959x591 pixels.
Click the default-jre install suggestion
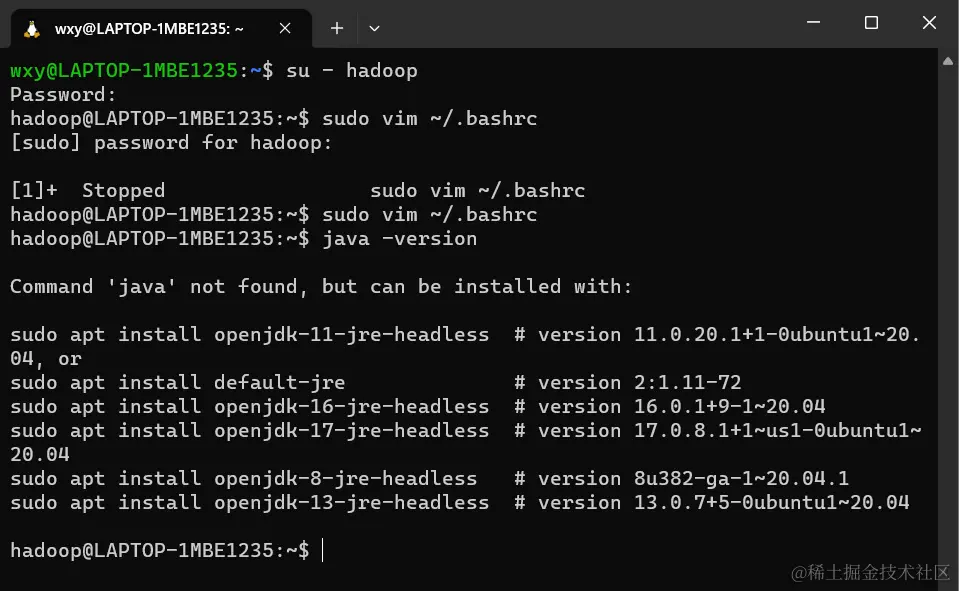[376, 382]
